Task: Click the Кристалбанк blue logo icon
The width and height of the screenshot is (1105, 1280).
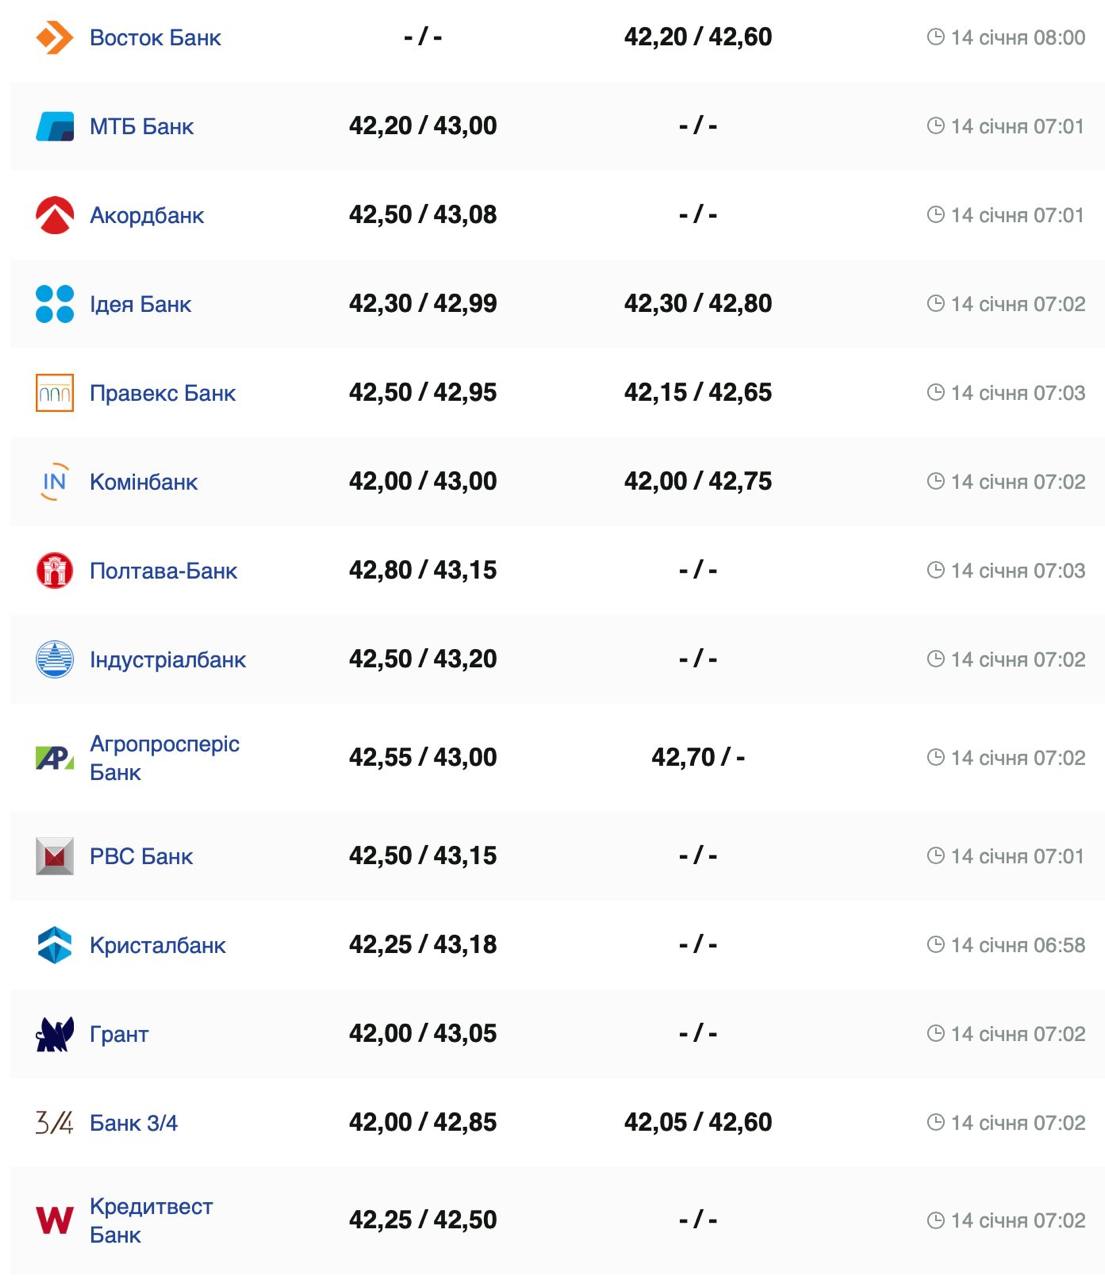Action: coord(54,945)
